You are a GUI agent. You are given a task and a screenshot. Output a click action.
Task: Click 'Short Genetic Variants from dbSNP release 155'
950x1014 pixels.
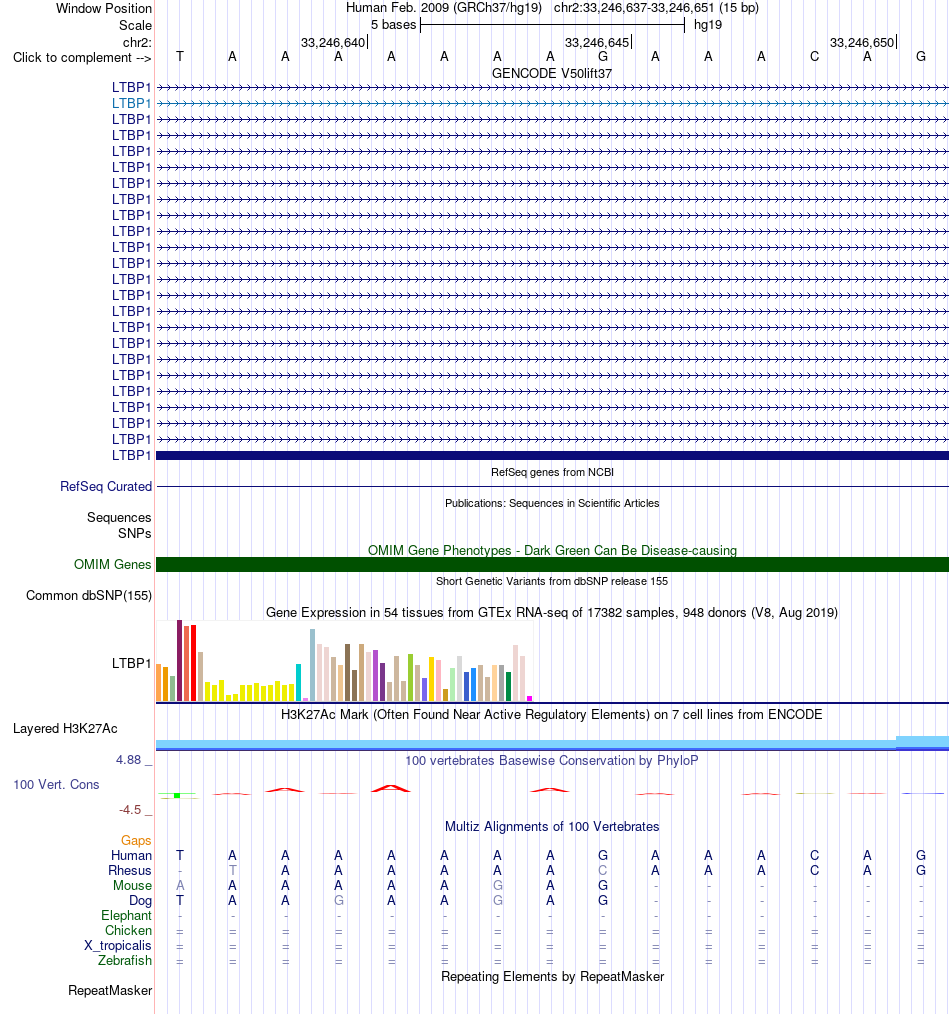(552, 581)
